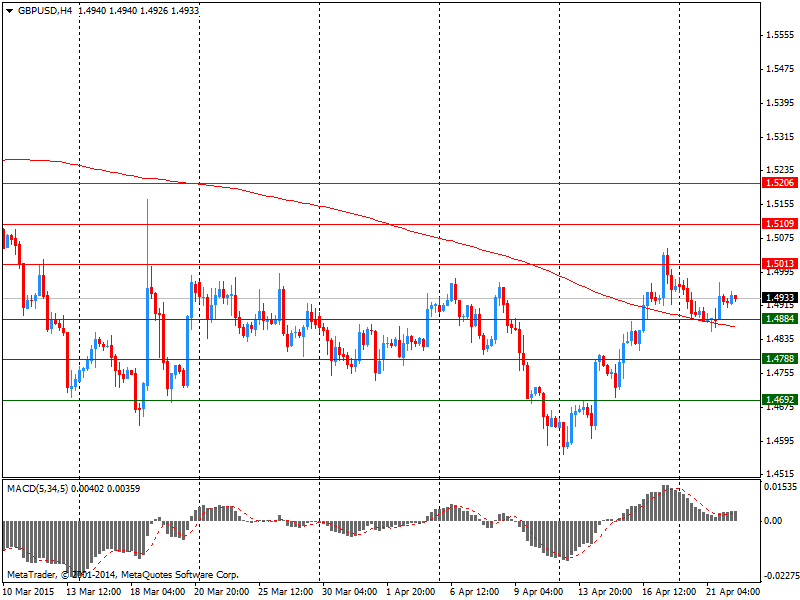Click the 1.5206 red resistance price label
The image size is (800, 600).
[x=780, y=183]
